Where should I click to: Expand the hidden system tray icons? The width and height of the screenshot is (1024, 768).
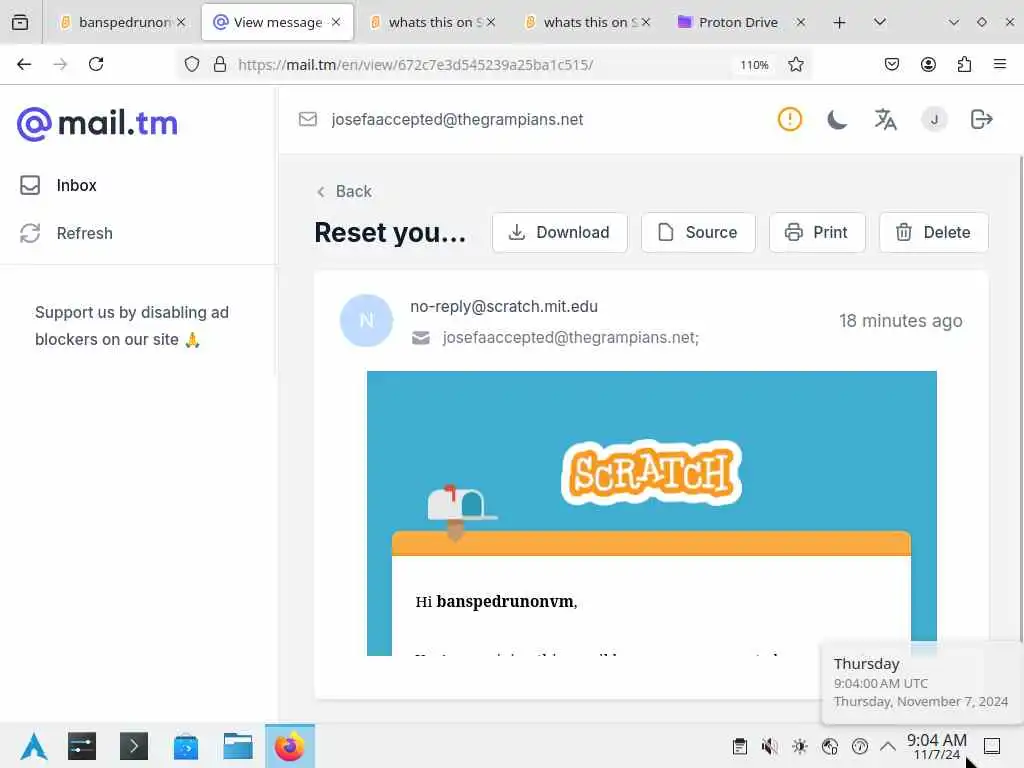[888, 746]
